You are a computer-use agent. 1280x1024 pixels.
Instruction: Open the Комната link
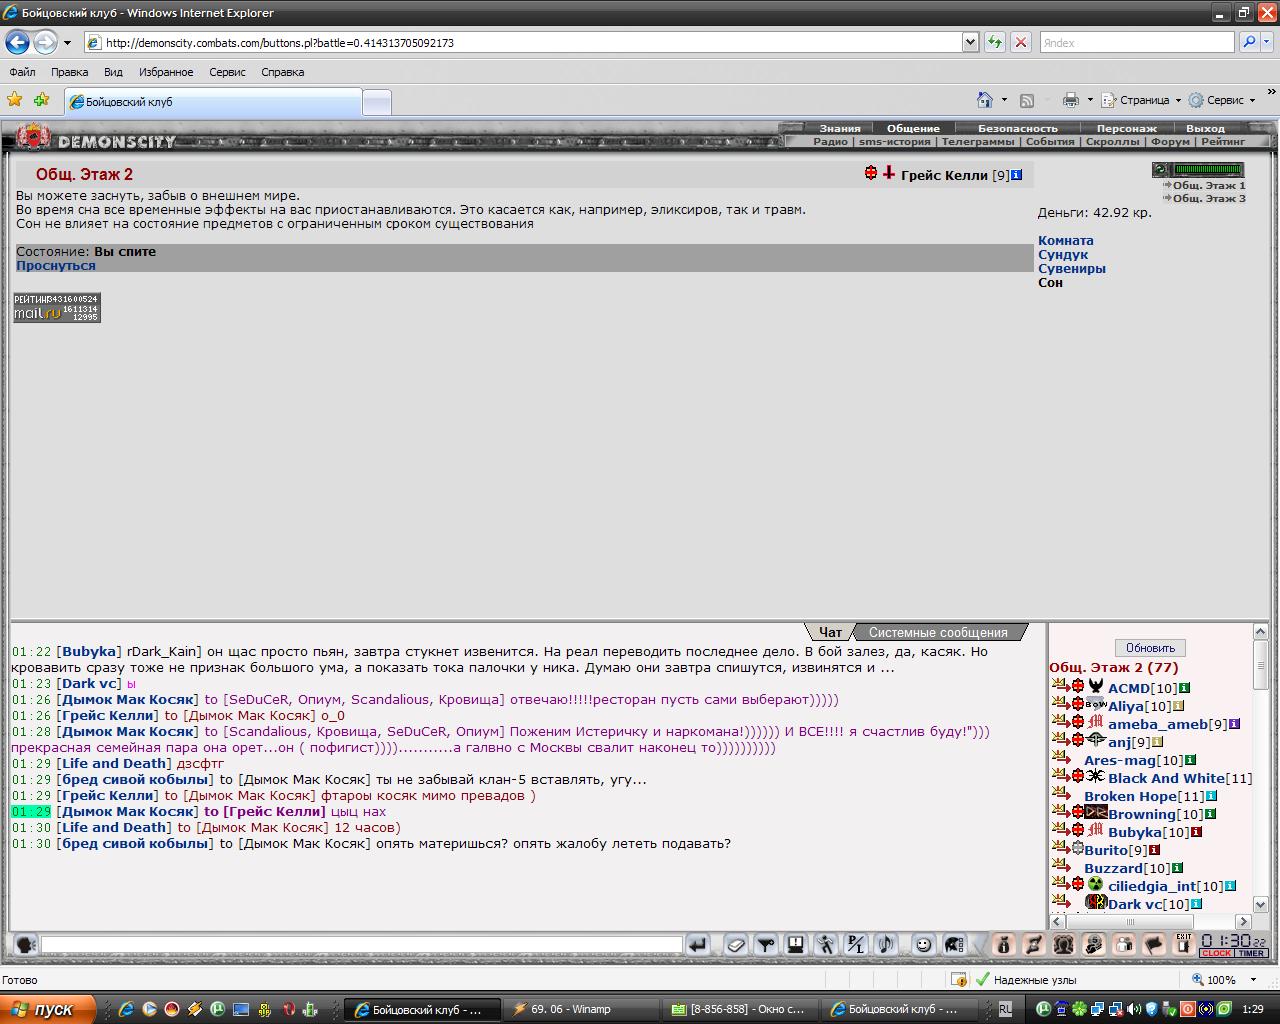click(x=1066, y=240)
